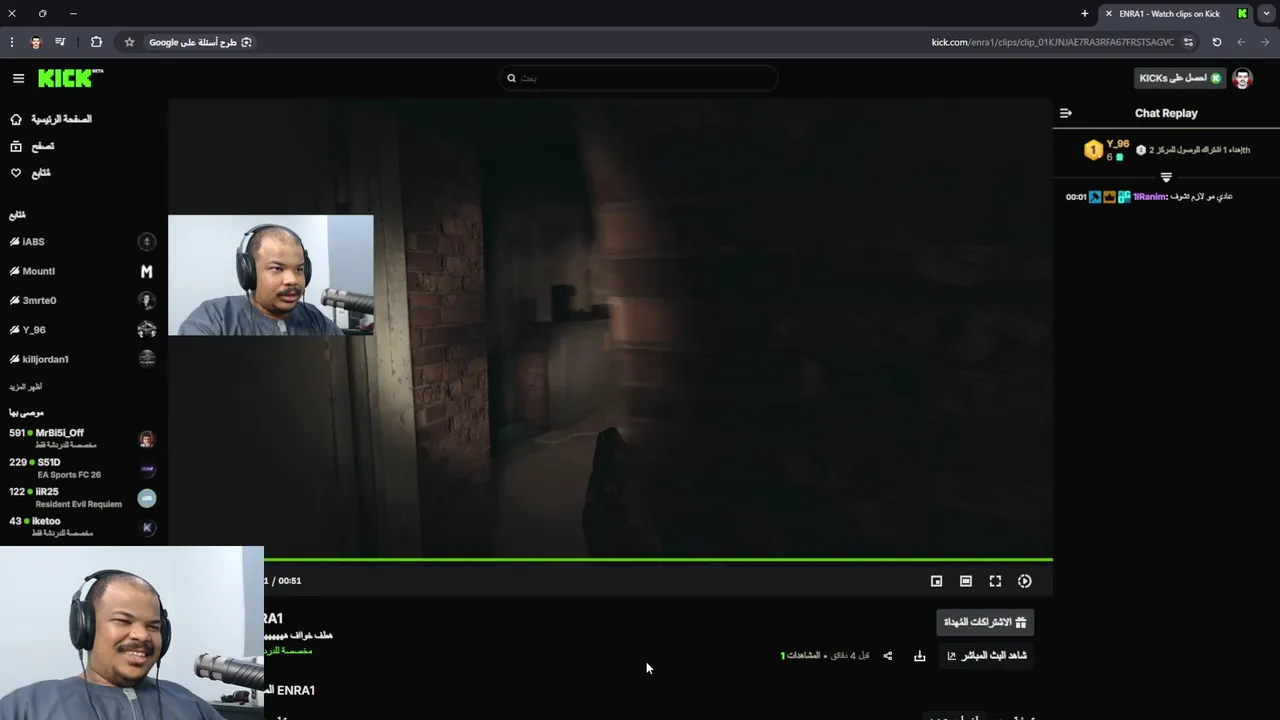Open the tab search dropdown
Viewport: 1280px width, 720px height.
[1266, 14]
